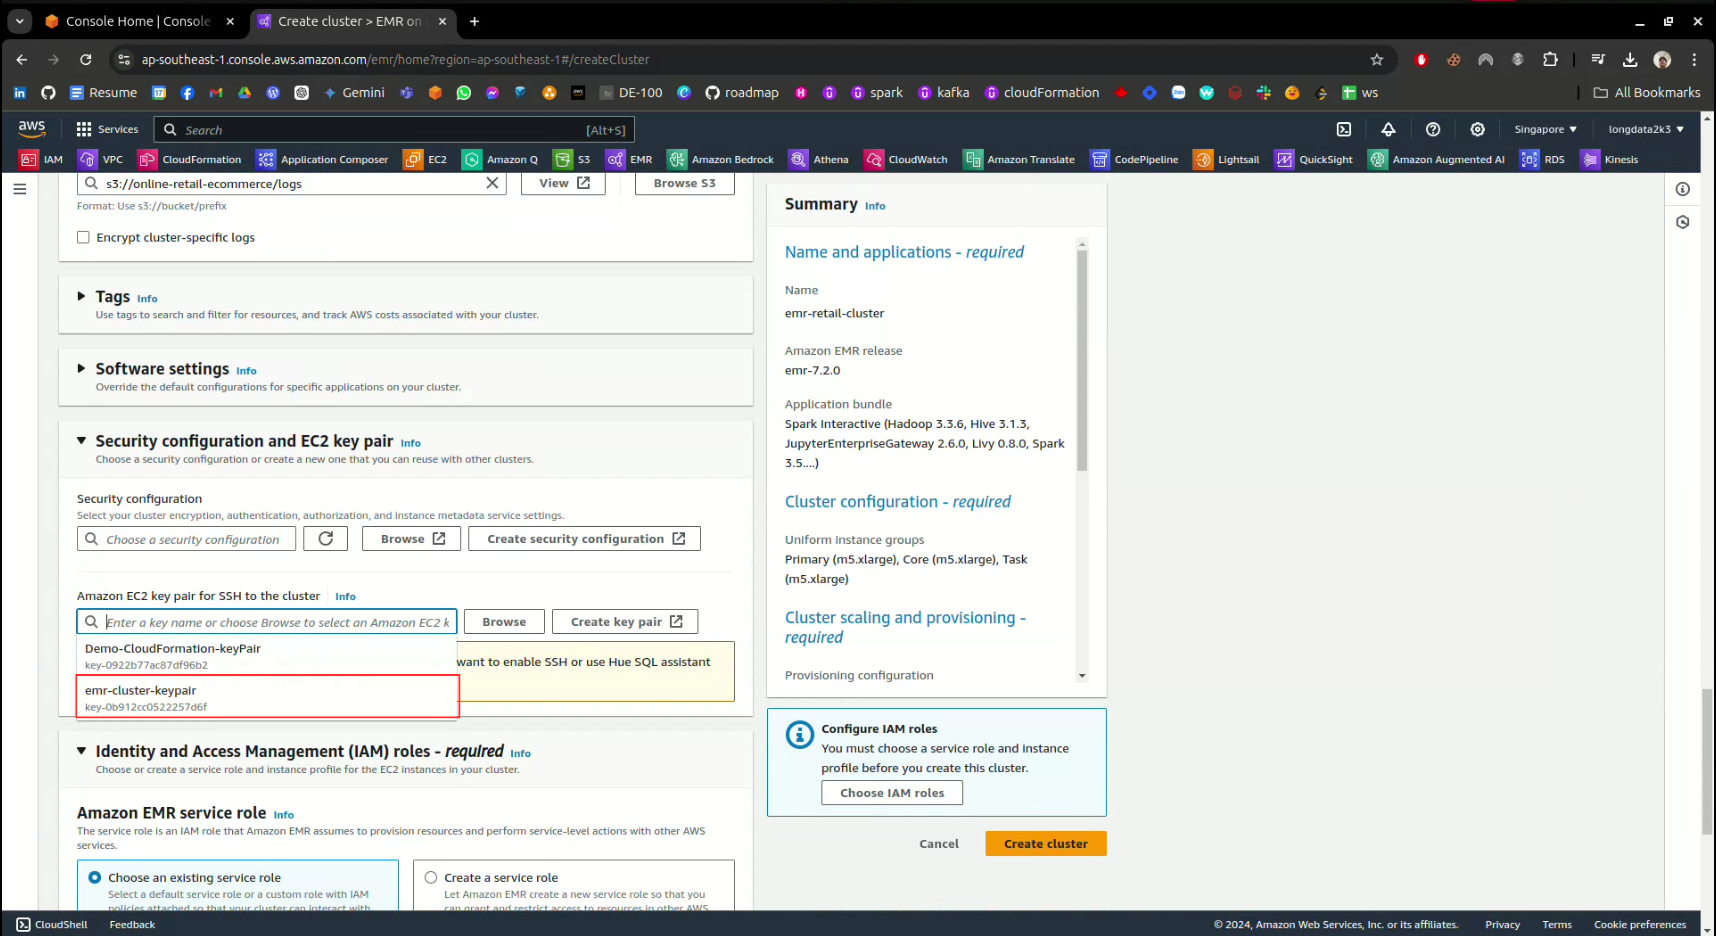The height and width of the screenshot is (936, 1716).
Task: Clear the S3 log location field
Action: point(492,183)
